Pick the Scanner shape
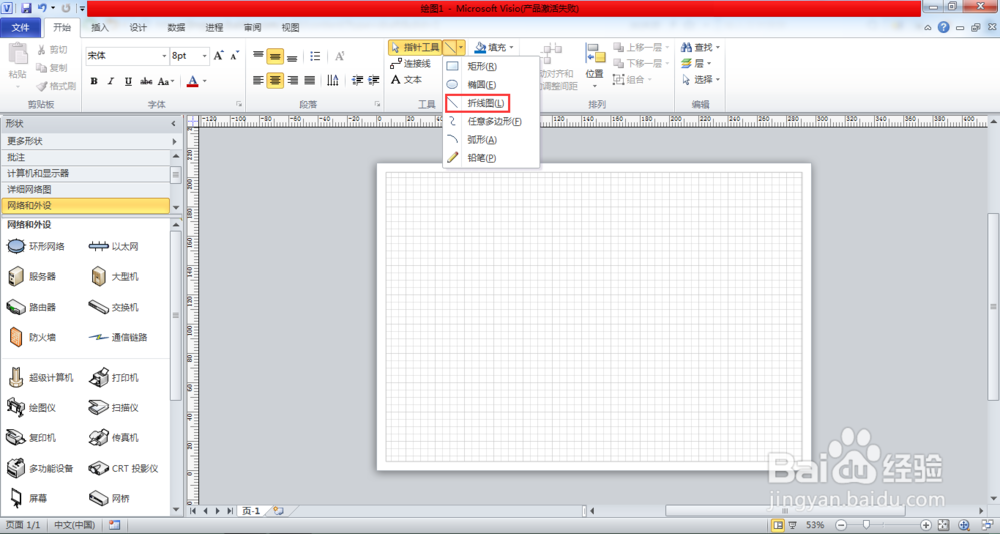The width and height of the screenshot is (1000, 534). (114, 407)
